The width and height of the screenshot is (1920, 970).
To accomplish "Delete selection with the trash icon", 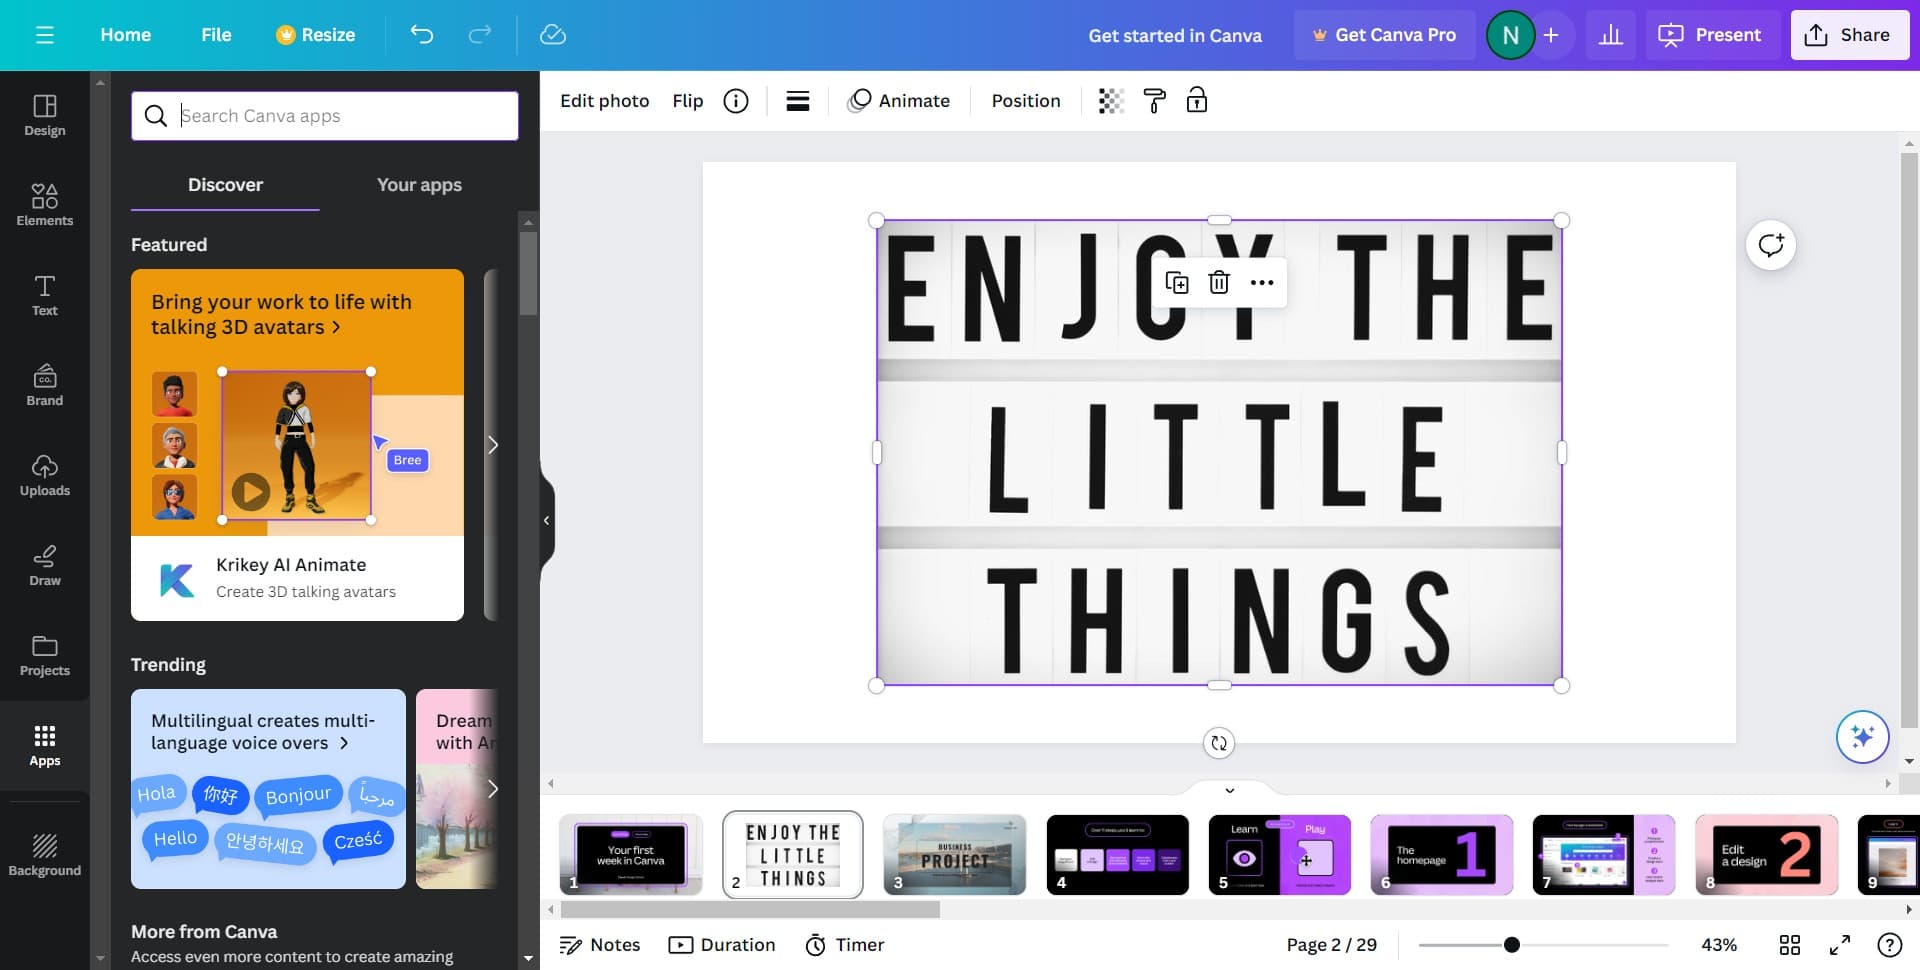I will (1218, 283).
